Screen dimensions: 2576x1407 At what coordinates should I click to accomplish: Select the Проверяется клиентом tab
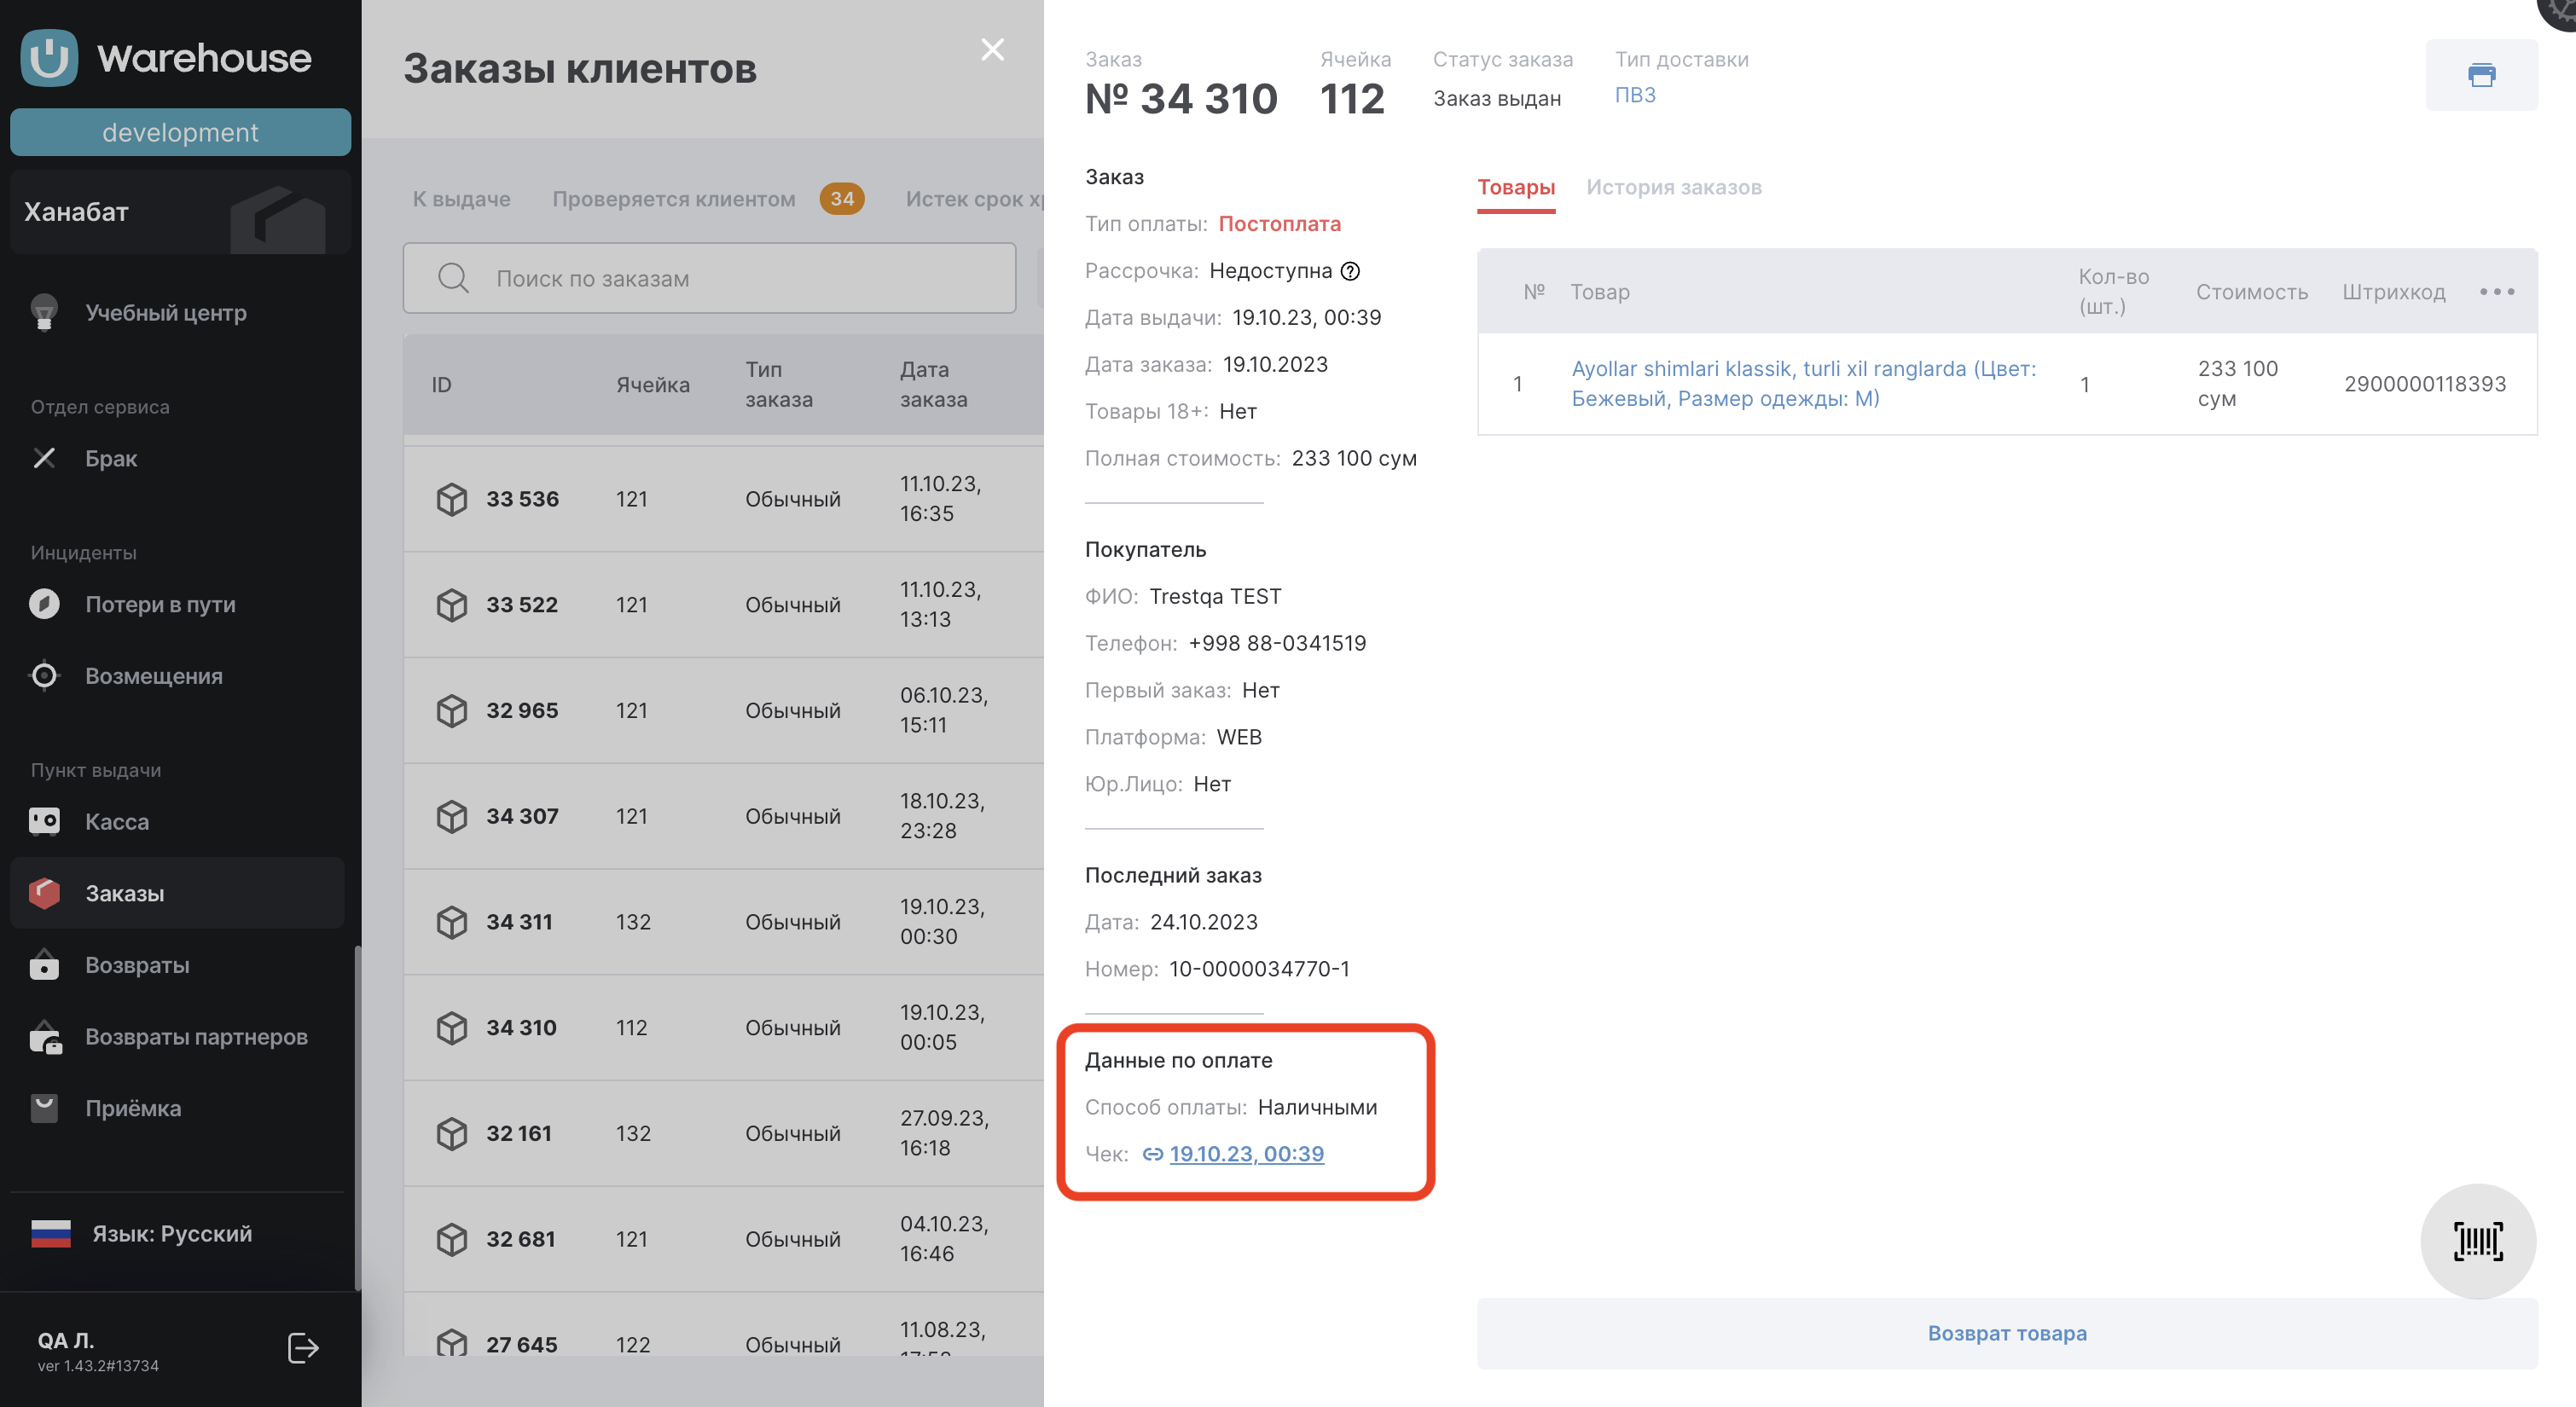673,199
